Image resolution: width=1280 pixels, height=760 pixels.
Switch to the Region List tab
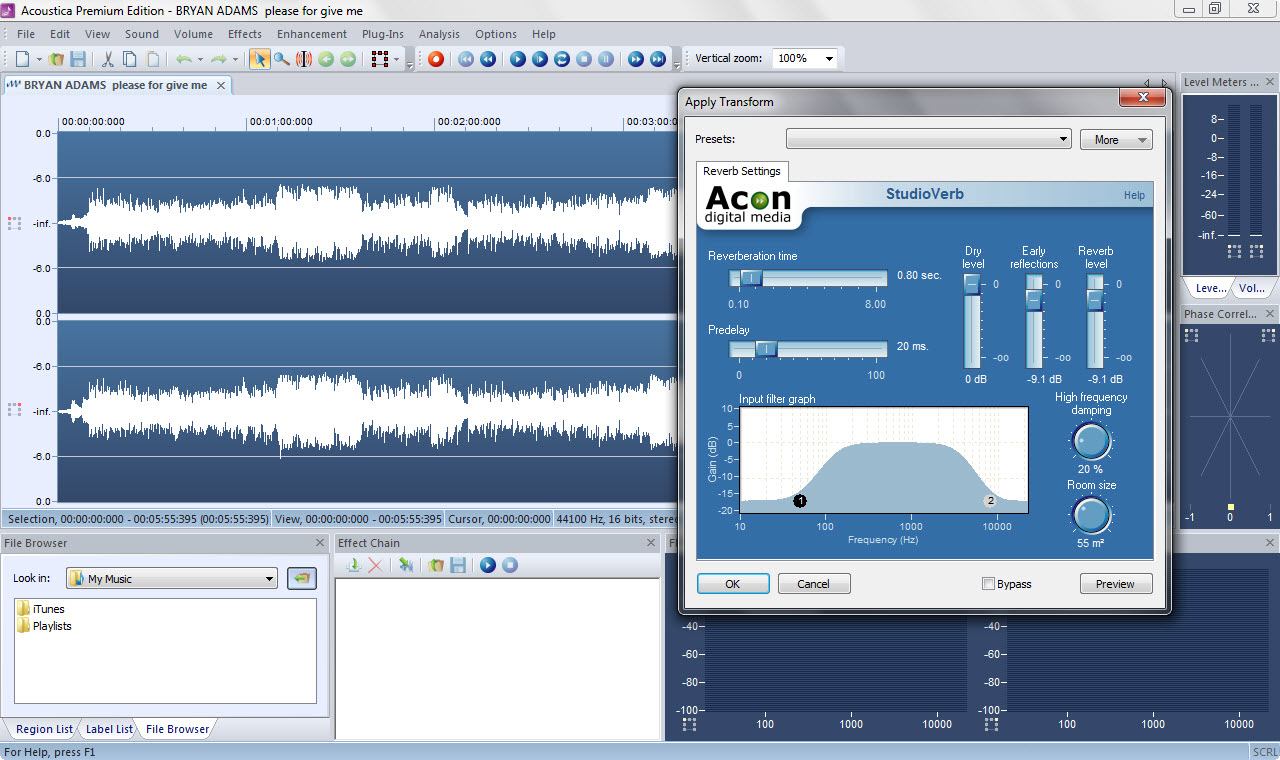click(x=44, y=729)
